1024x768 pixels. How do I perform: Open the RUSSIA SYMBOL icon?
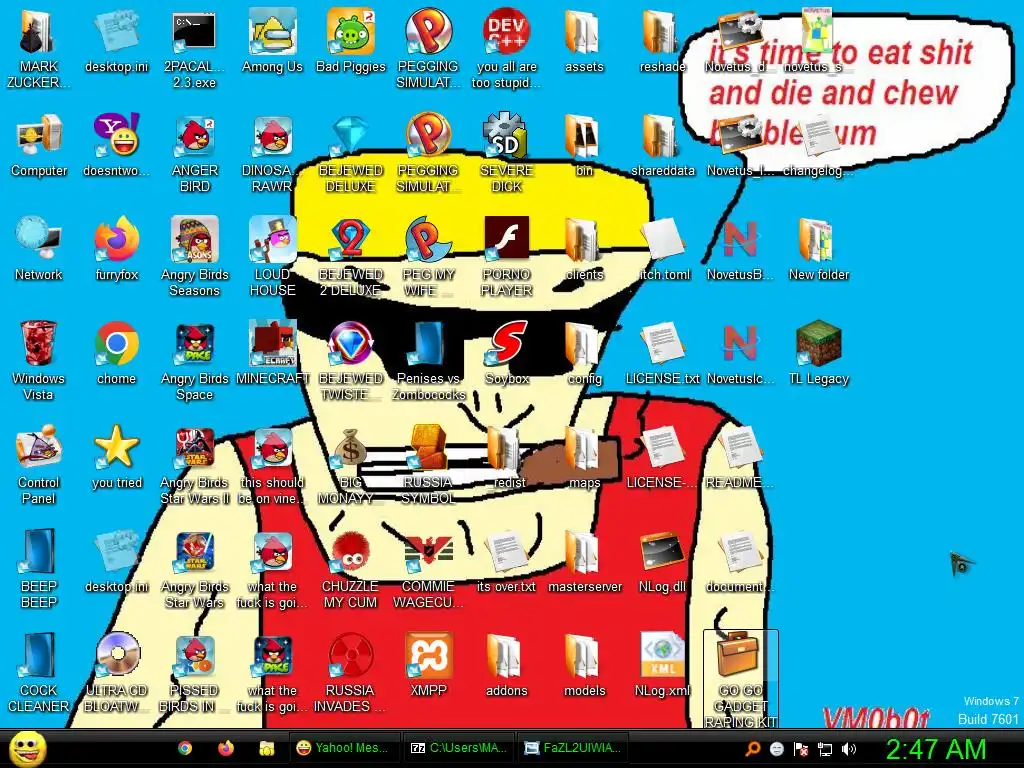428,464
